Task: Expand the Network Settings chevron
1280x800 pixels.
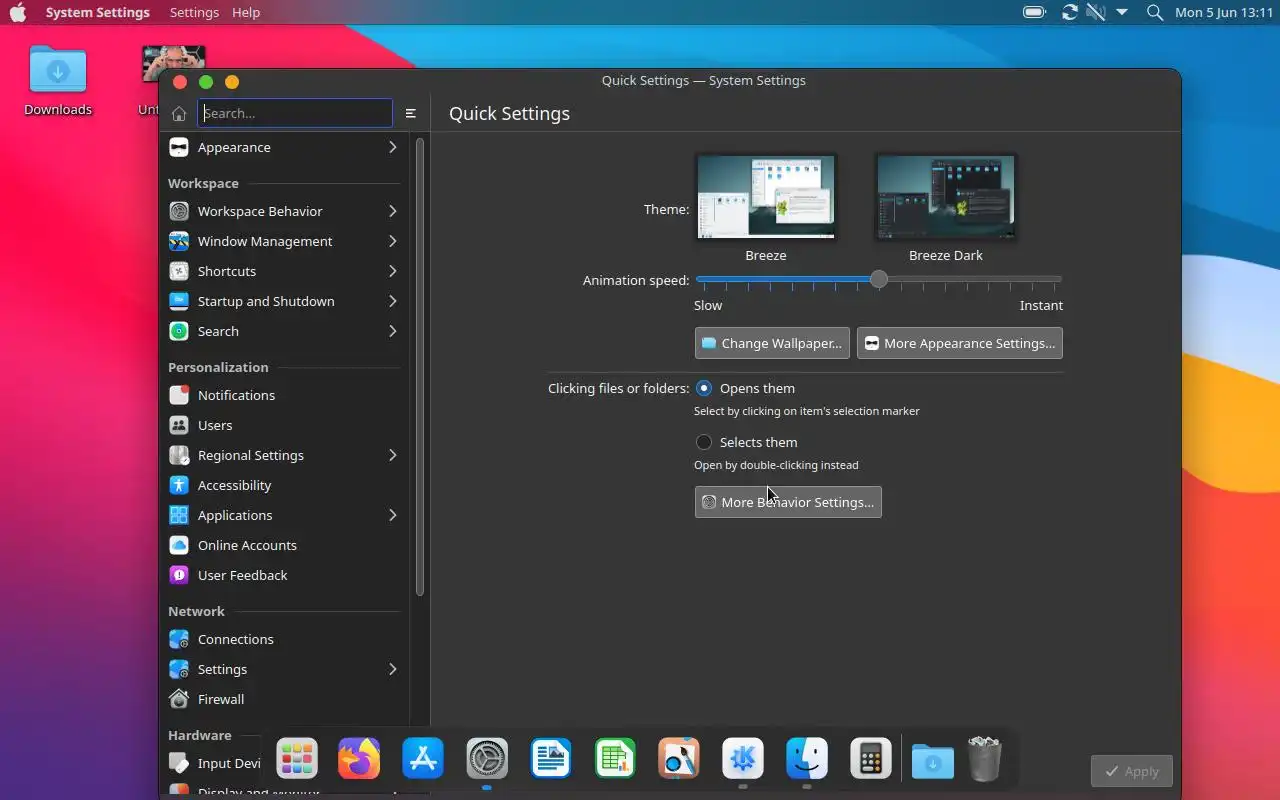Action: [393, 669]
